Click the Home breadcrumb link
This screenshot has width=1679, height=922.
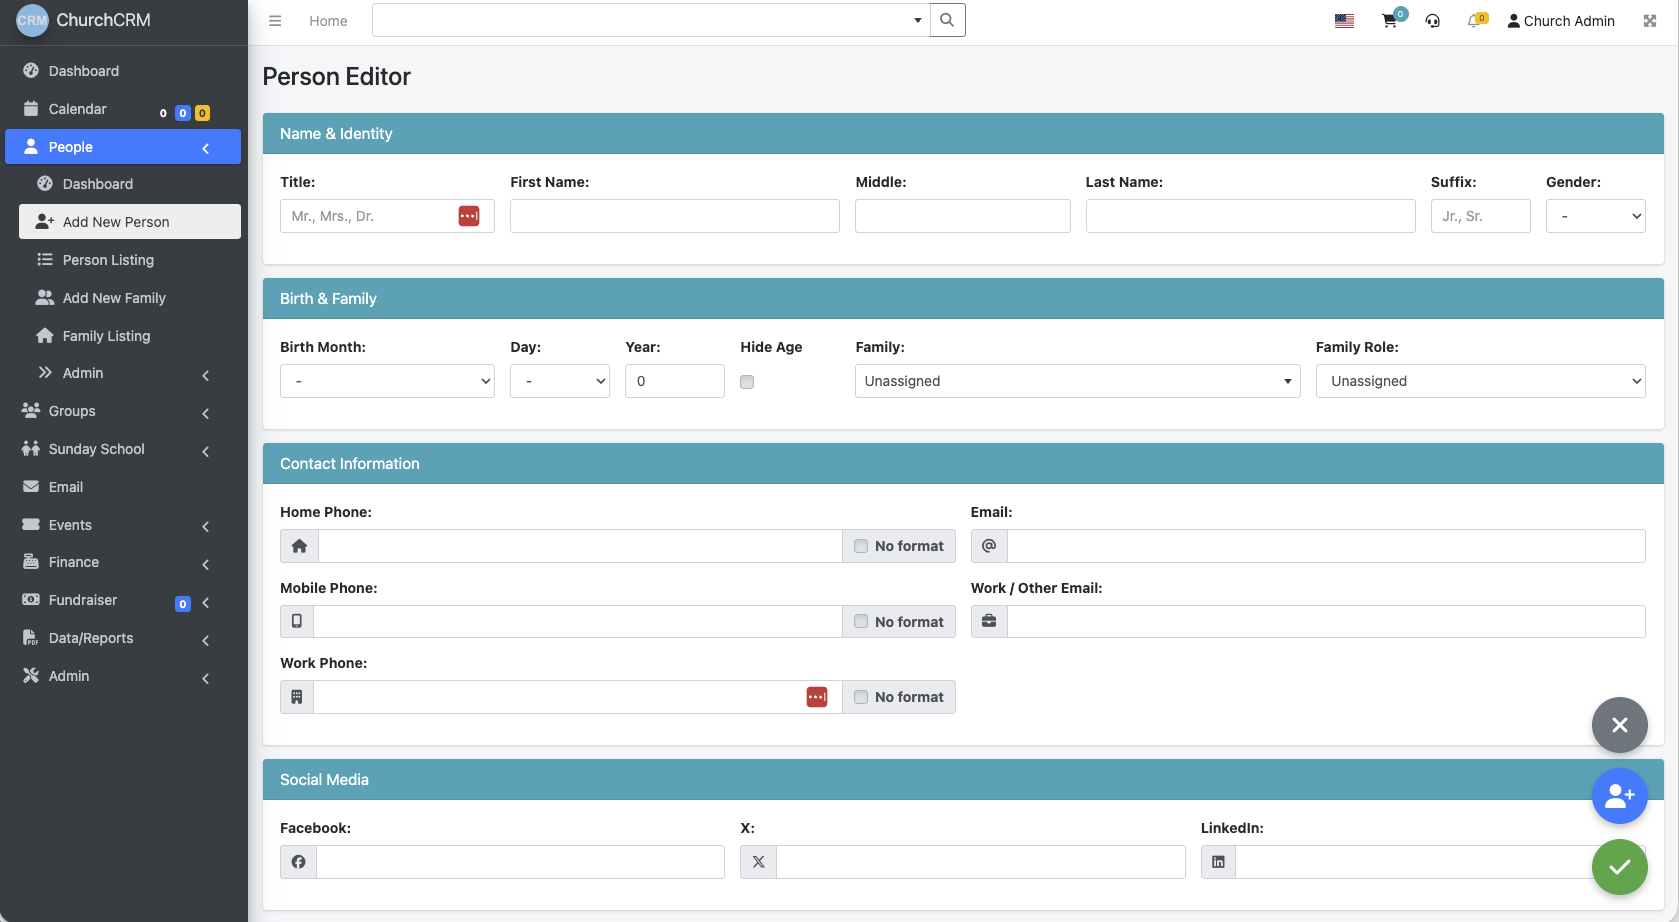pos(328,20)
